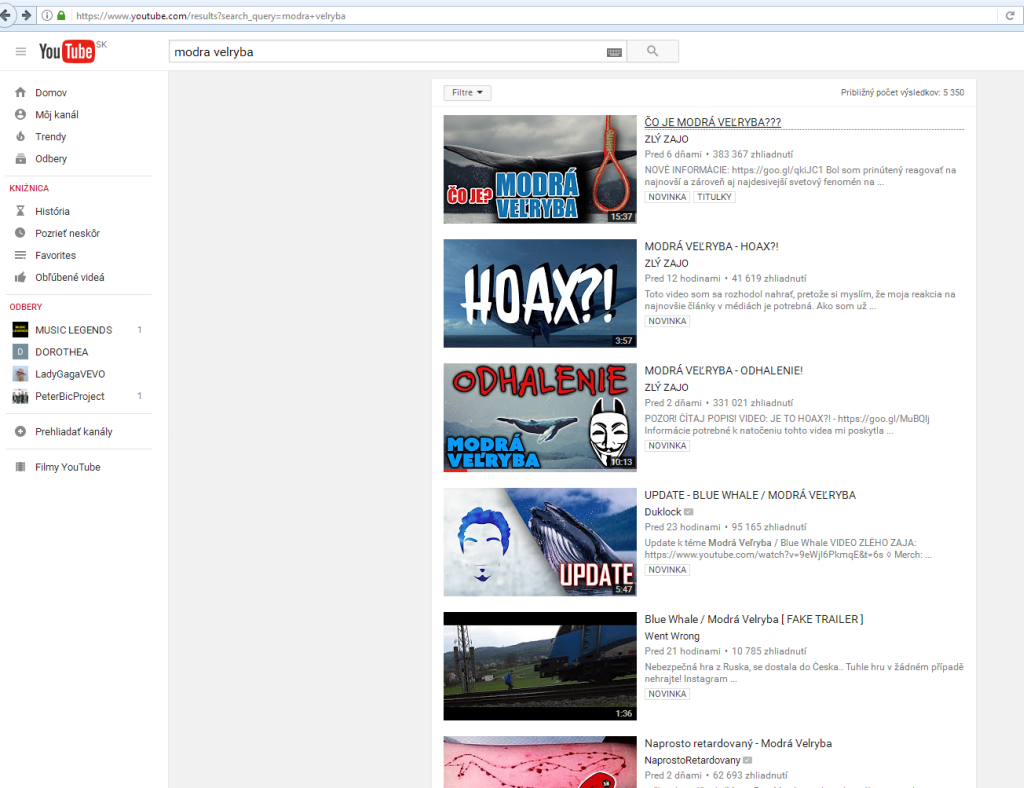Click the Filmy YouTube film icon
This screenshot has width=1024, height=788.
[x=20, y=466]
